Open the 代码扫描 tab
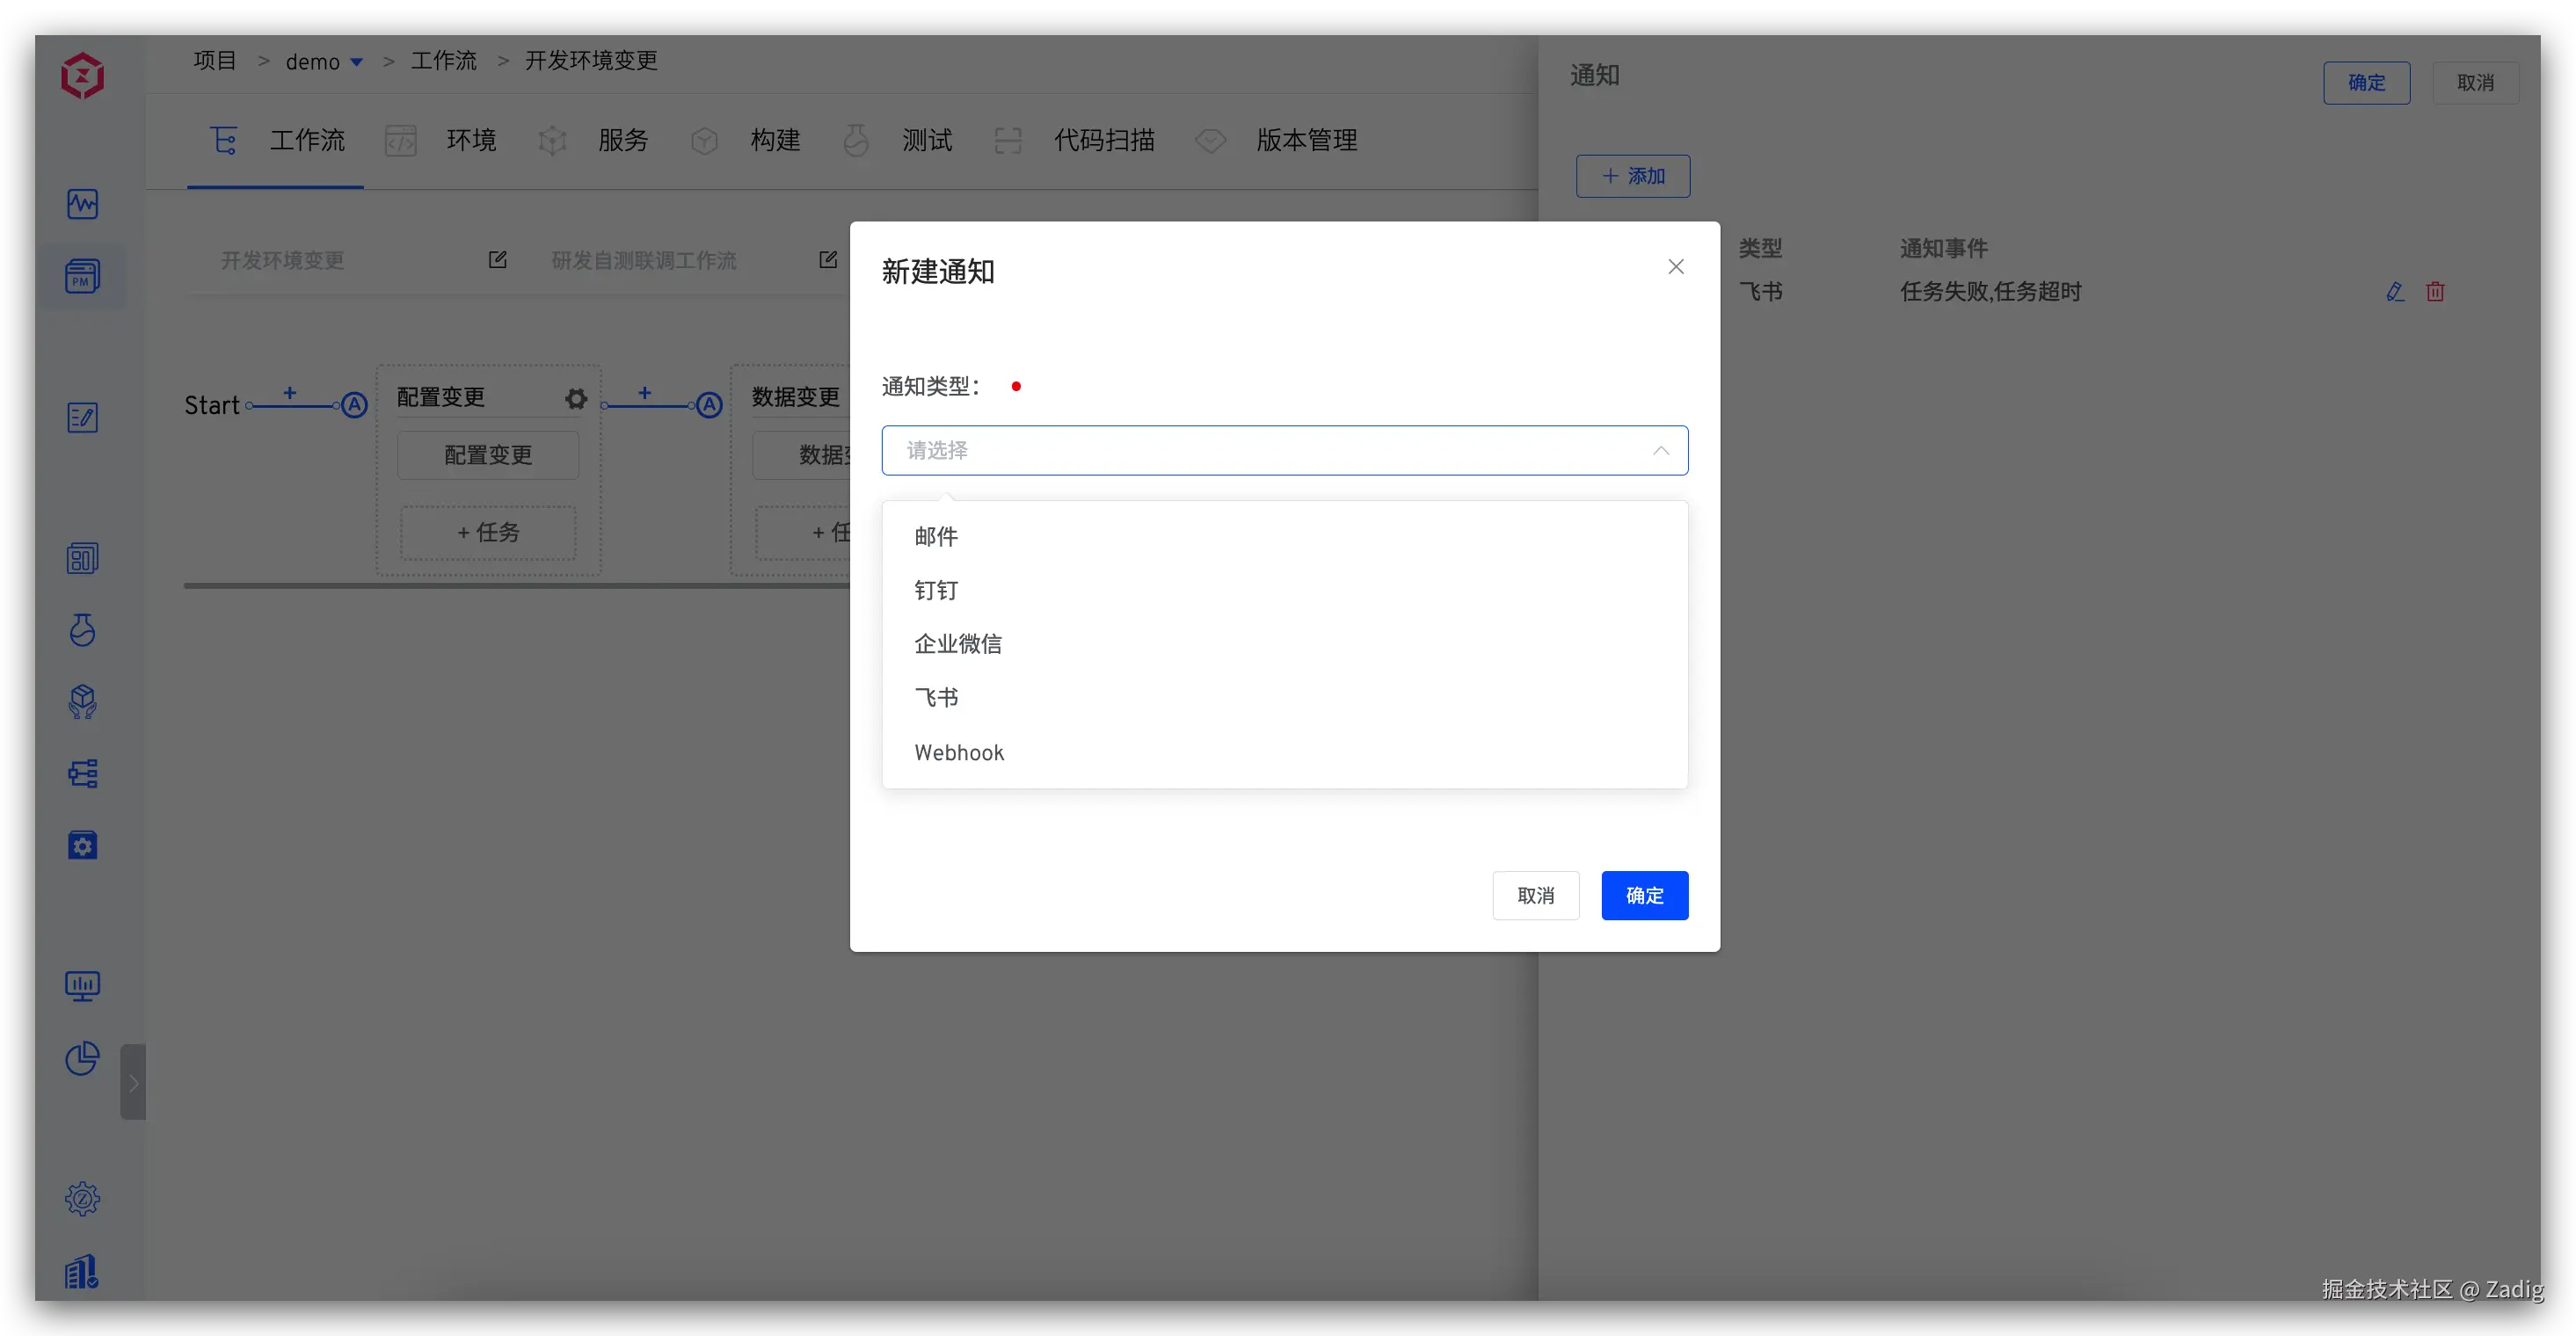Image resolution: width=2576 pixels, height=1336 pixels. [1103, 140]
